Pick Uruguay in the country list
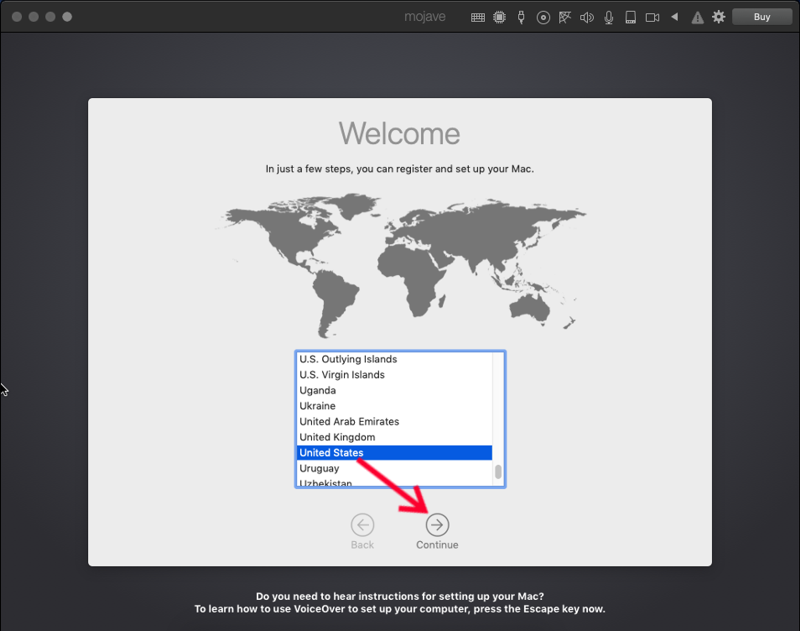This screenshot has height=631, width=800. click(x=319, y=468)
